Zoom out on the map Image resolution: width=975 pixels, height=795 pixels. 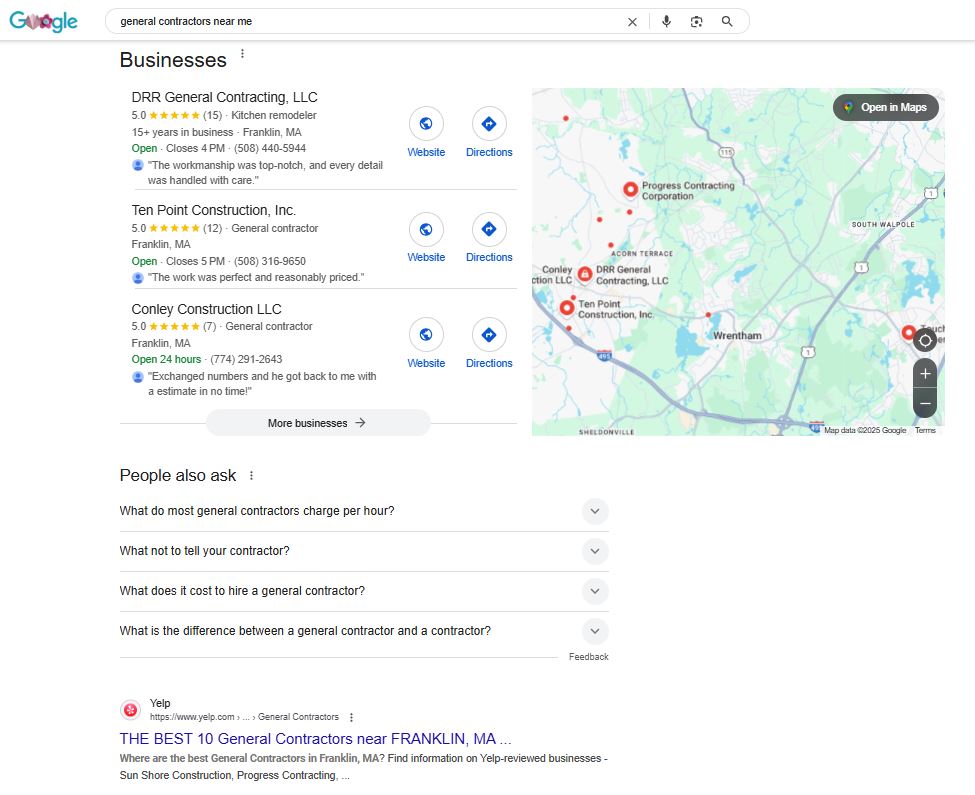[x=925, y=403]
